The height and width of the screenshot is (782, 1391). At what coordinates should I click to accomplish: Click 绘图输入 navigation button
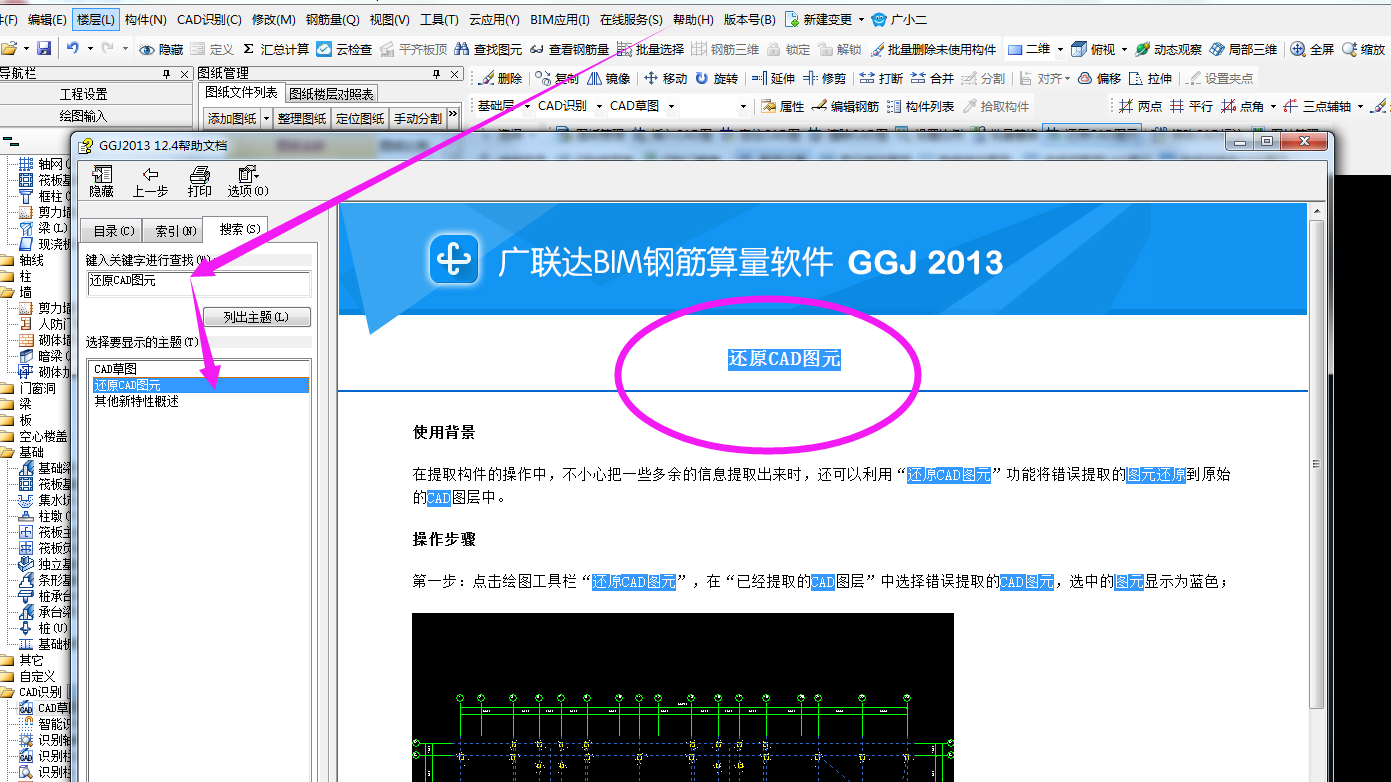pos(84,115)
